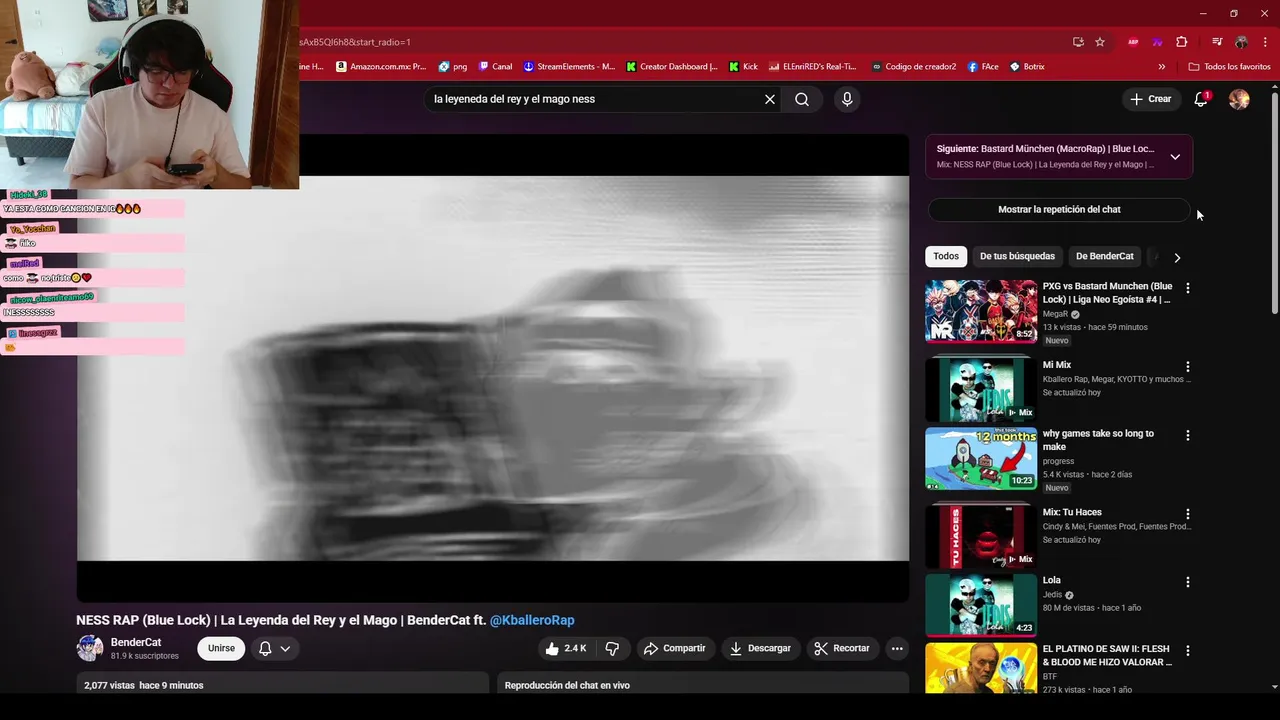Click the video title 'Lola'
The height and width of the screenshot is (720, 1280).
pyautogui.click(x=1052, y=580)
